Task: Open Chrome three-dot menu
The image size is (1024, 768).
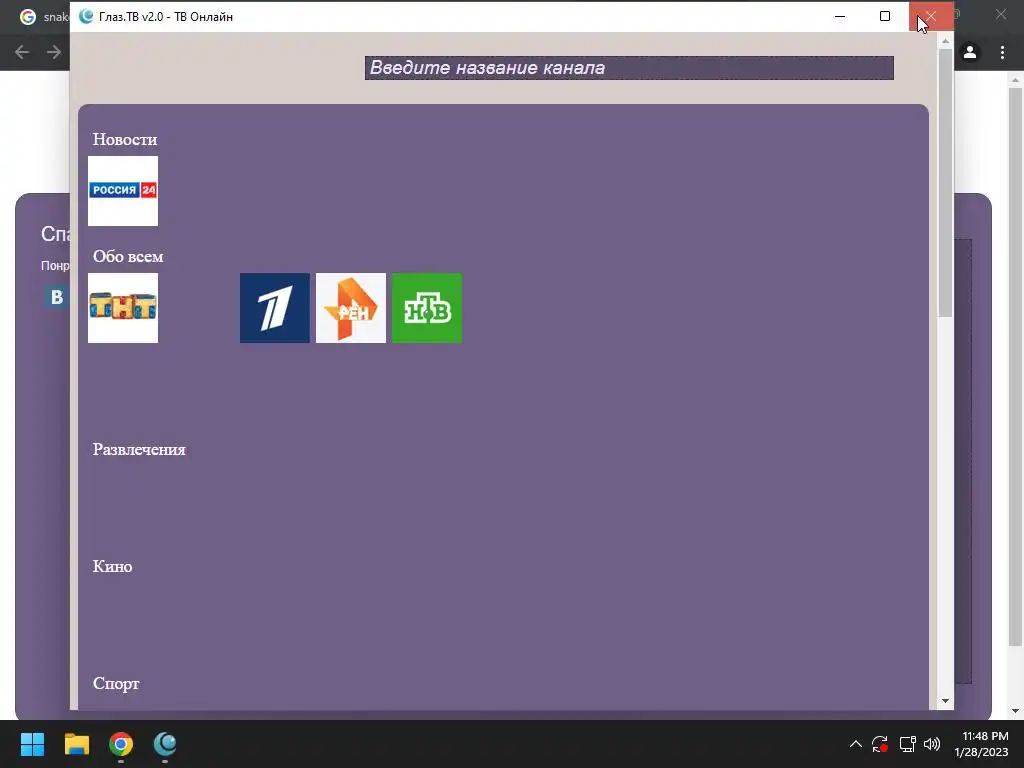Action: (1002, 52)
